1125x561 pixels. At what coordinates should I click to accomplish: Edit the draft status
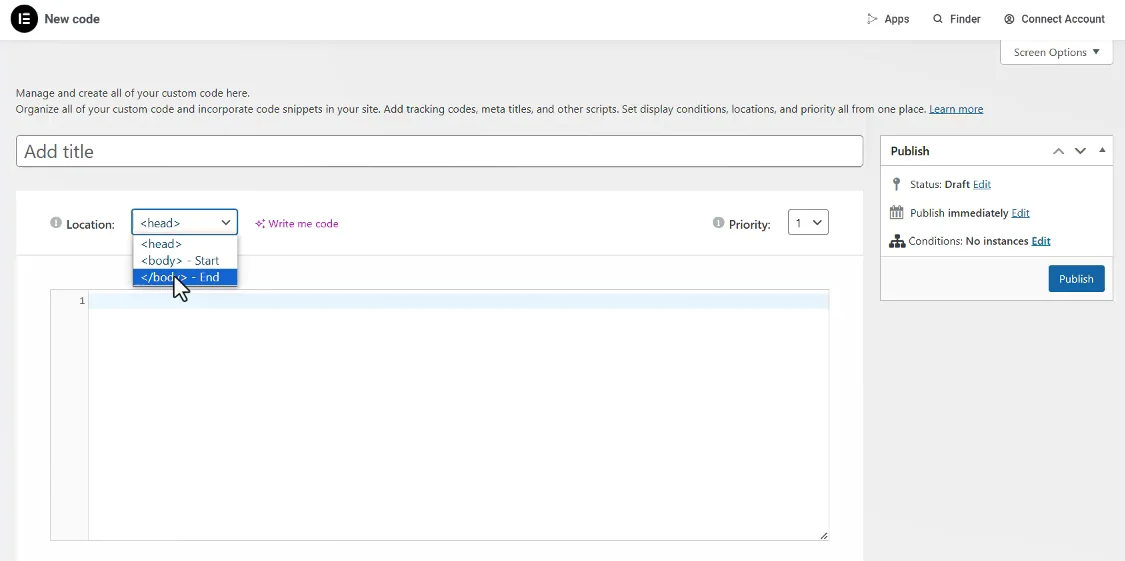[x=982, y=185]
